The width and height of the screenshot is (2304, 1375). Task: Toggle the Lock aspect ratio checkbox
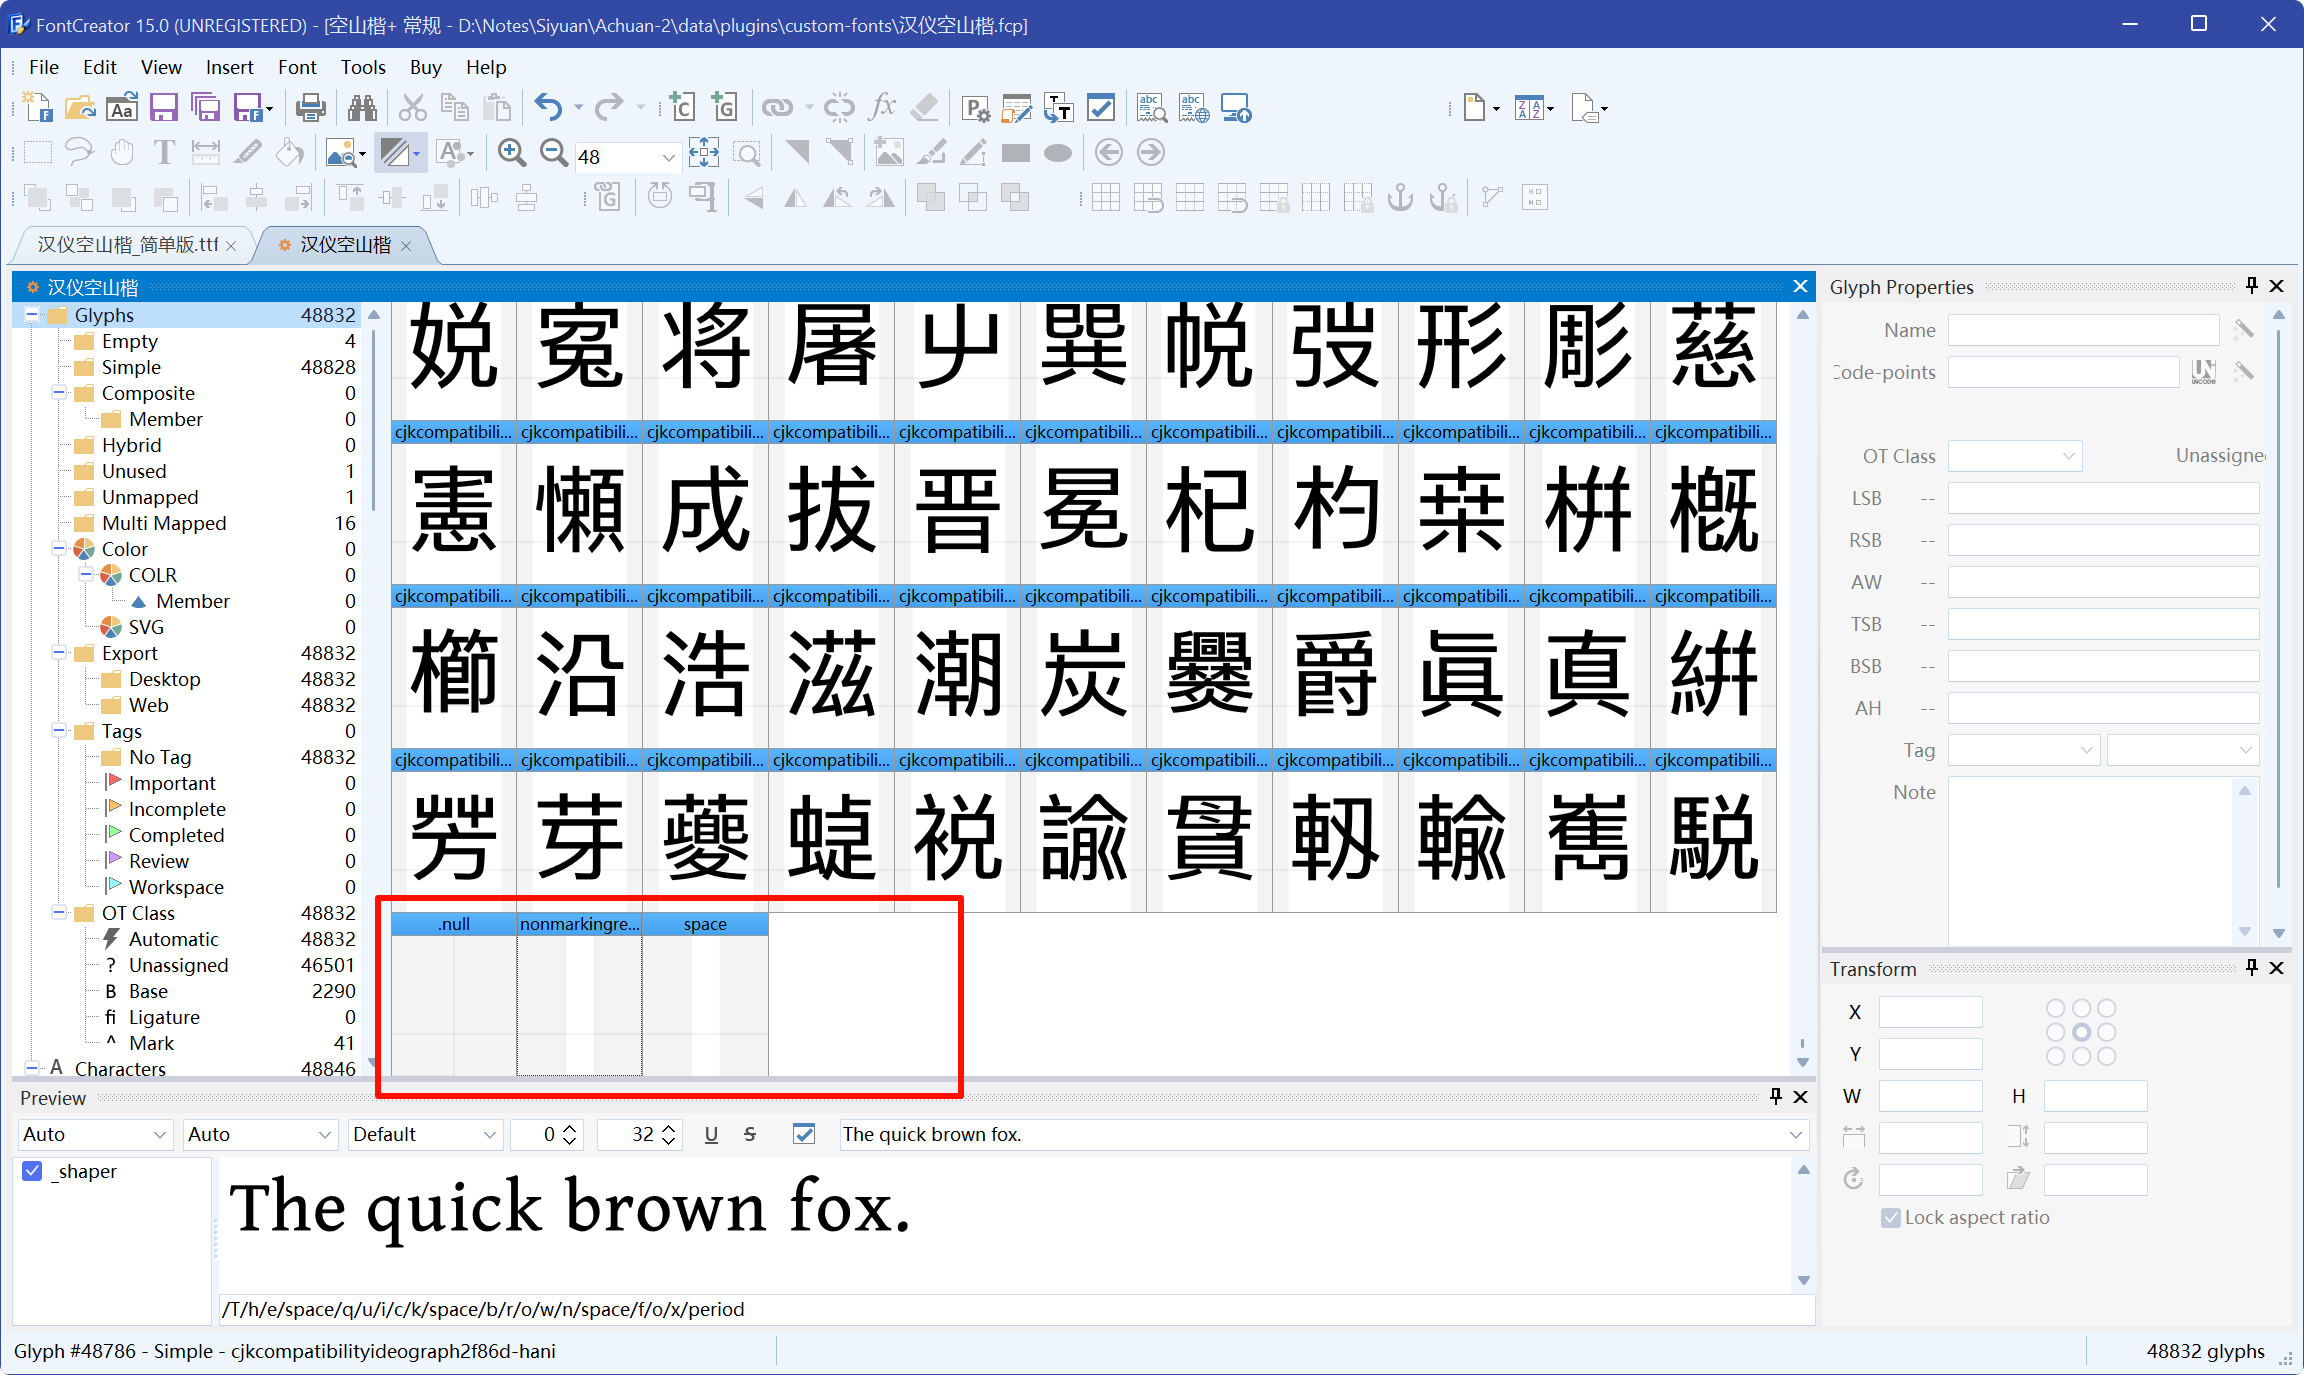1891,1217
